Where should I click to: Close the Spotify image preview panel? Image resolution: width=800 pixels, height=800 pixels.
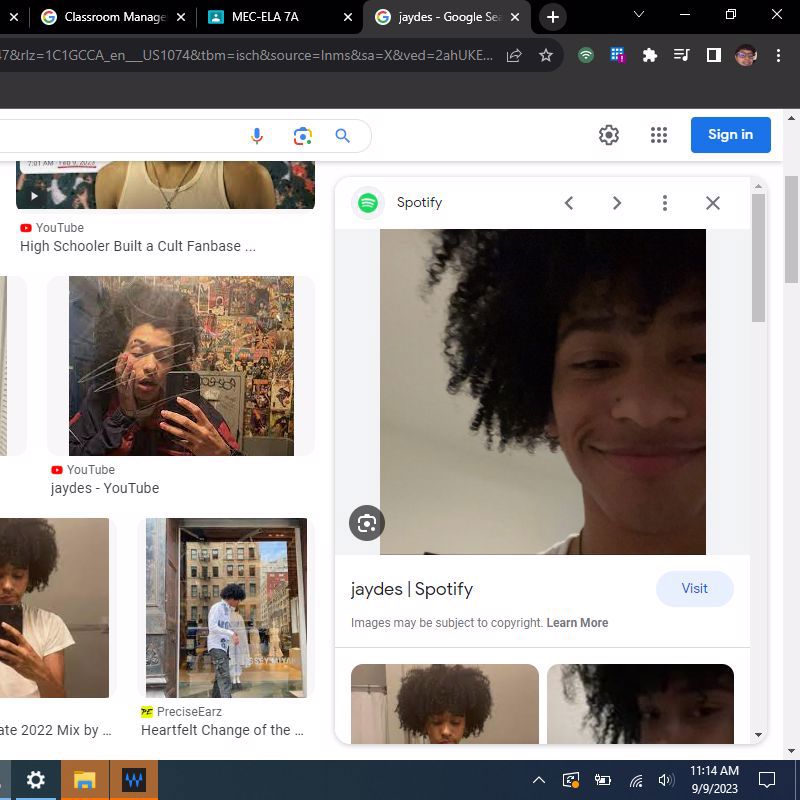[712, 203]
